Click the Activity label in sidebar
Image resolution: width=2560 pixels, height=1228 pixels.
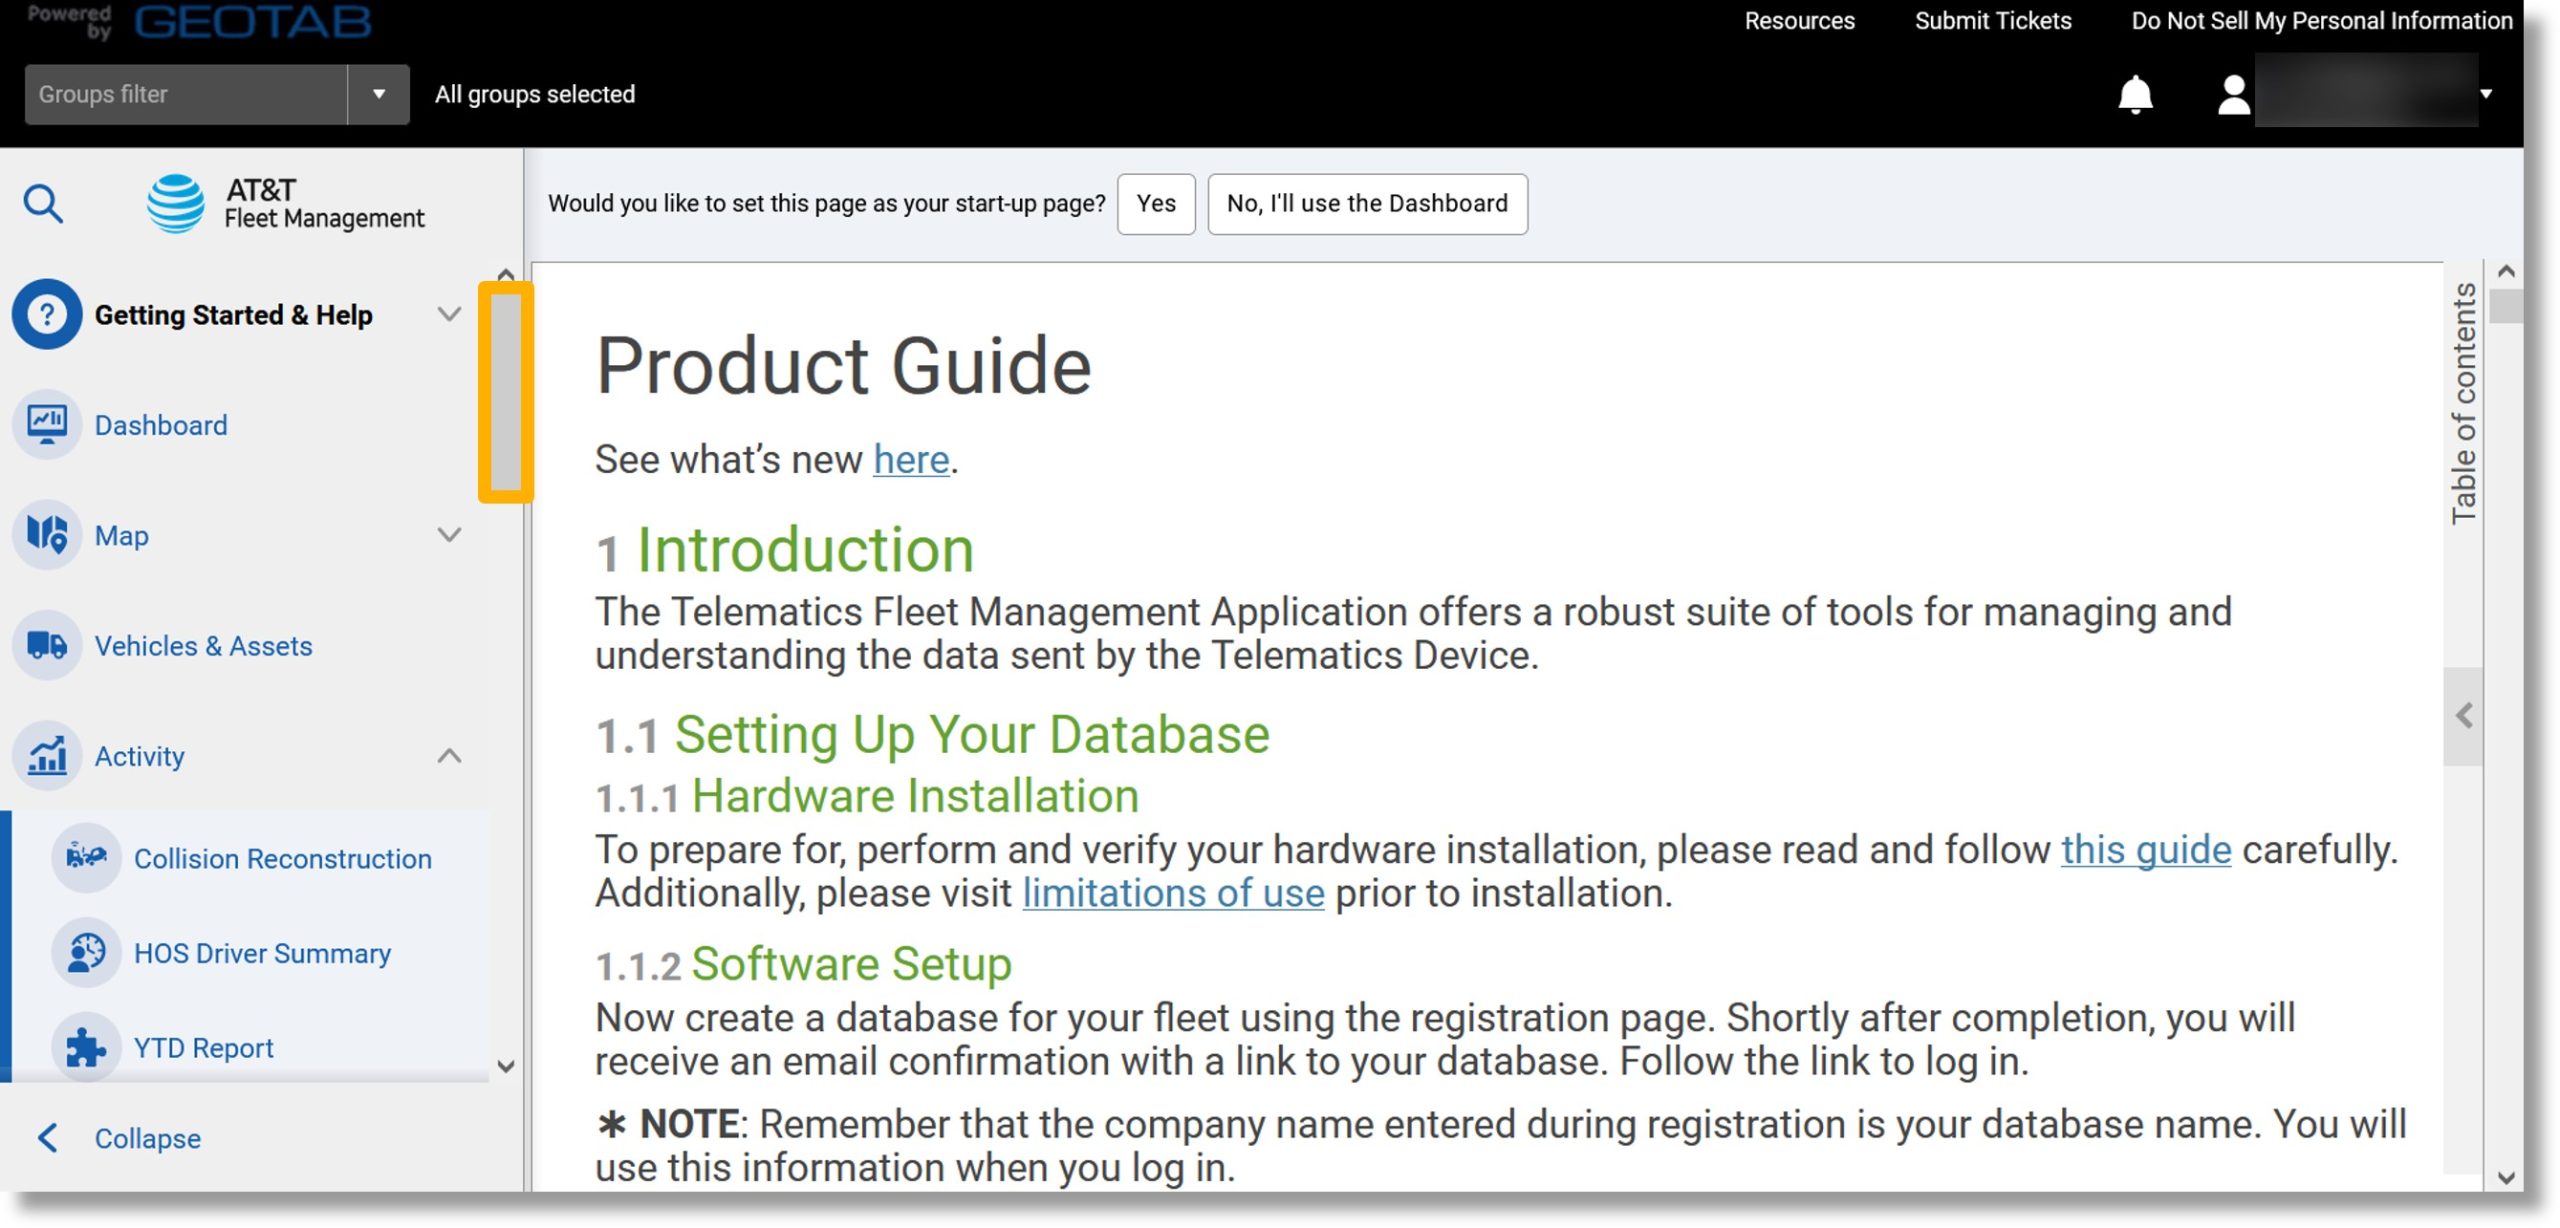[x=139, y=757]
